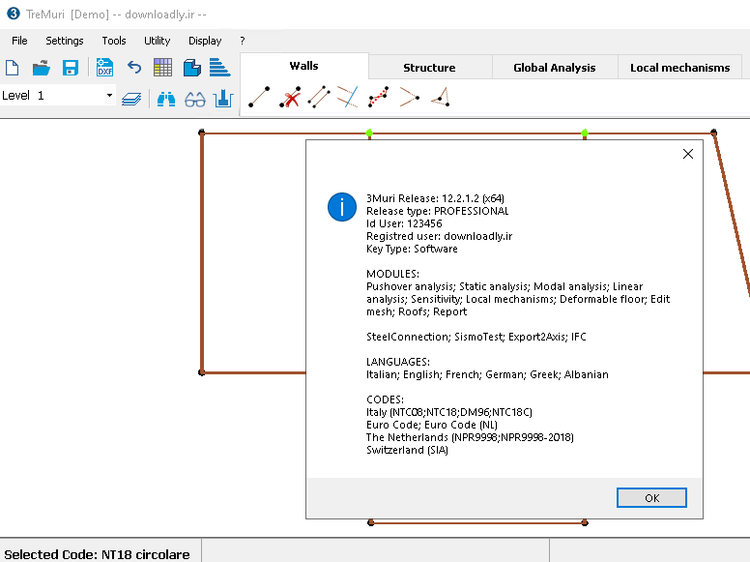Click the 3D blue block icon
Image resolution: width=750 pixels, height=562 pixels.
(192, 68)
